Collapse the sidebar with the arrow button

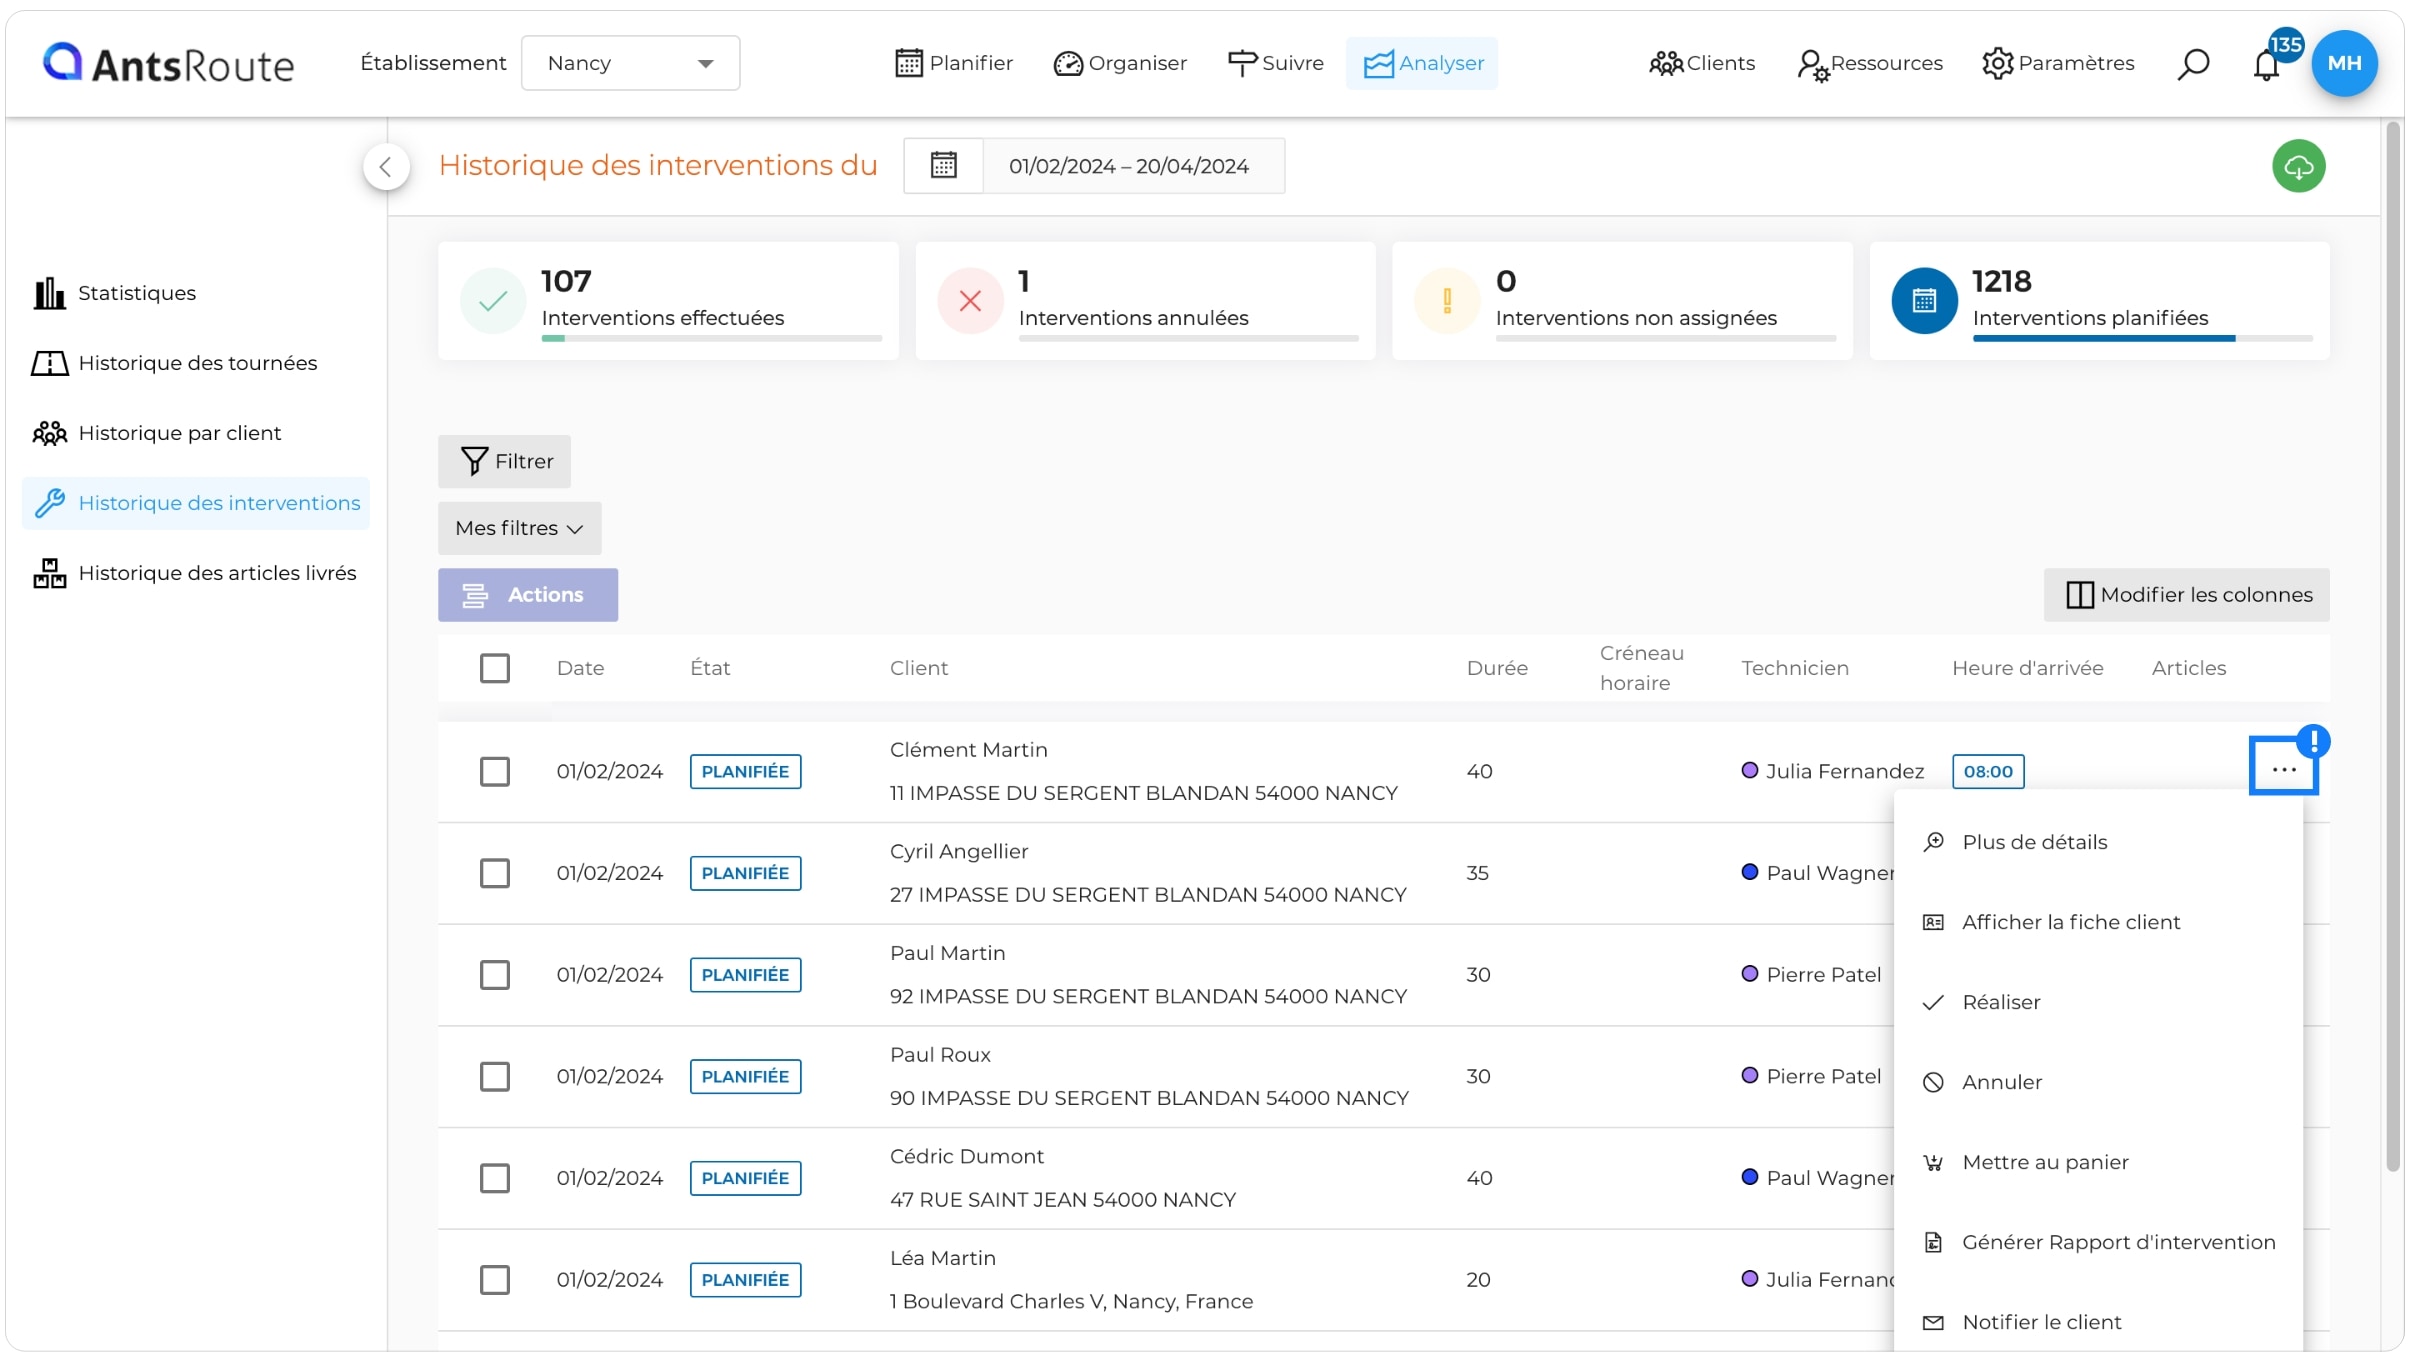(386, 167)
